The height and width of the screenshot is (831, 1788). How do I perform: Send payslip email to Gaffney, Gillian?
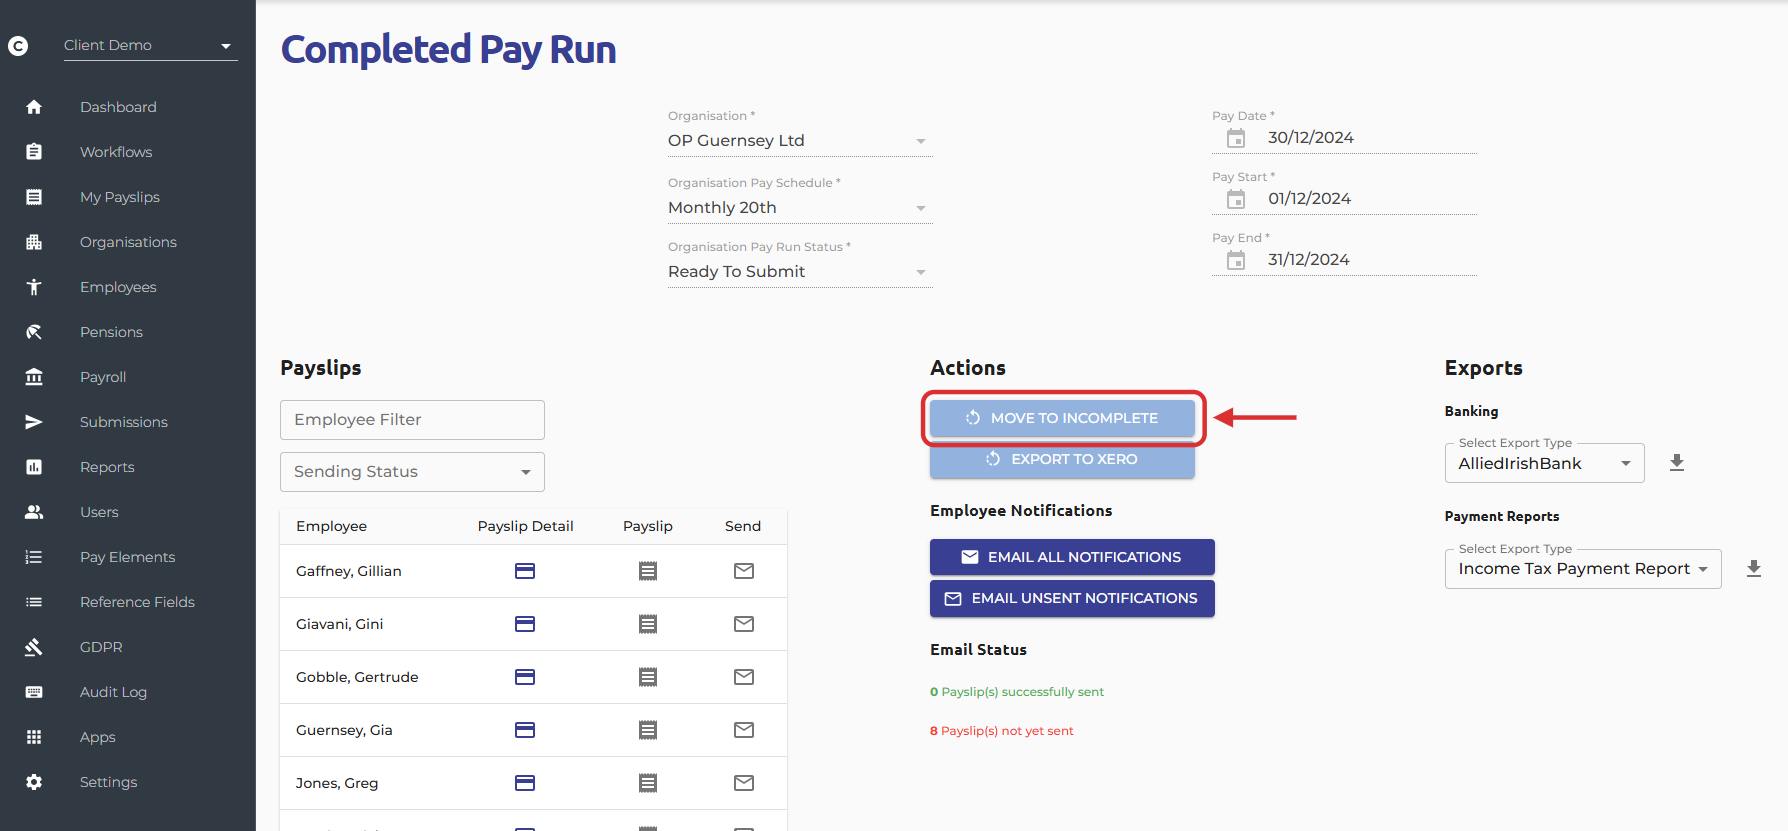tap(744, 571)
